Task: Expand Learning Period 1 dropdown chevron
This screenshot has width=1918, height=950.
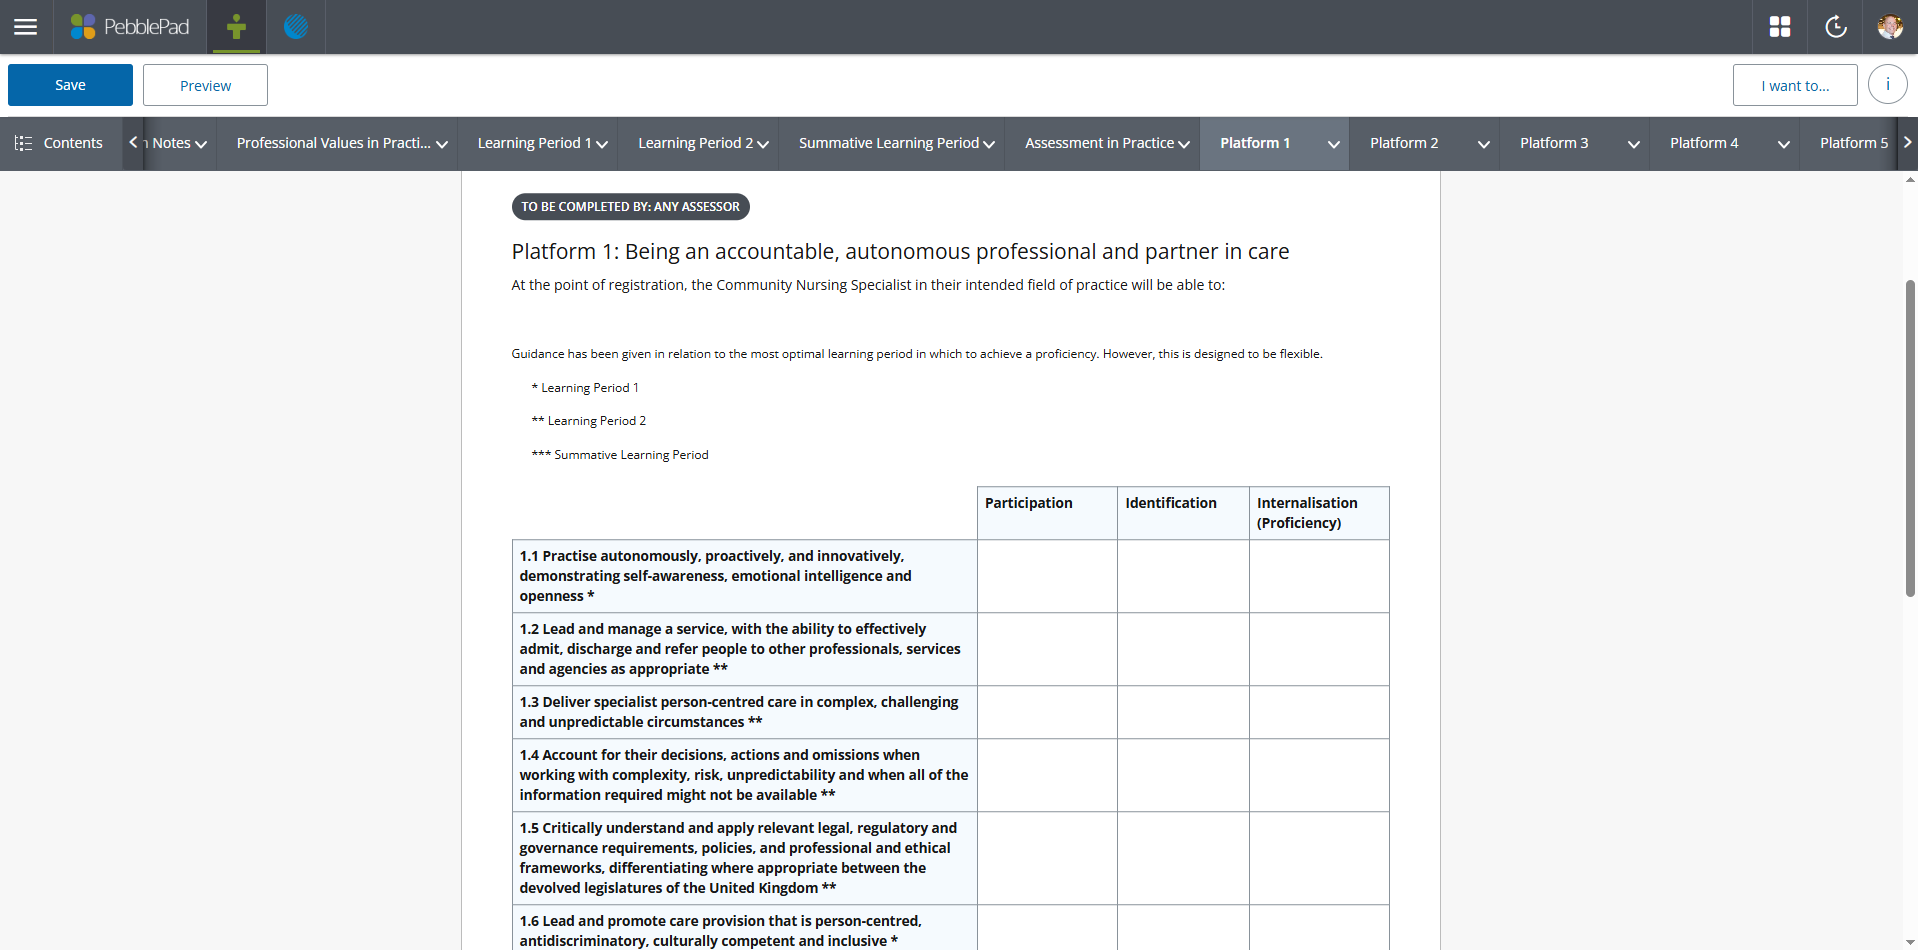Action: 602,144
